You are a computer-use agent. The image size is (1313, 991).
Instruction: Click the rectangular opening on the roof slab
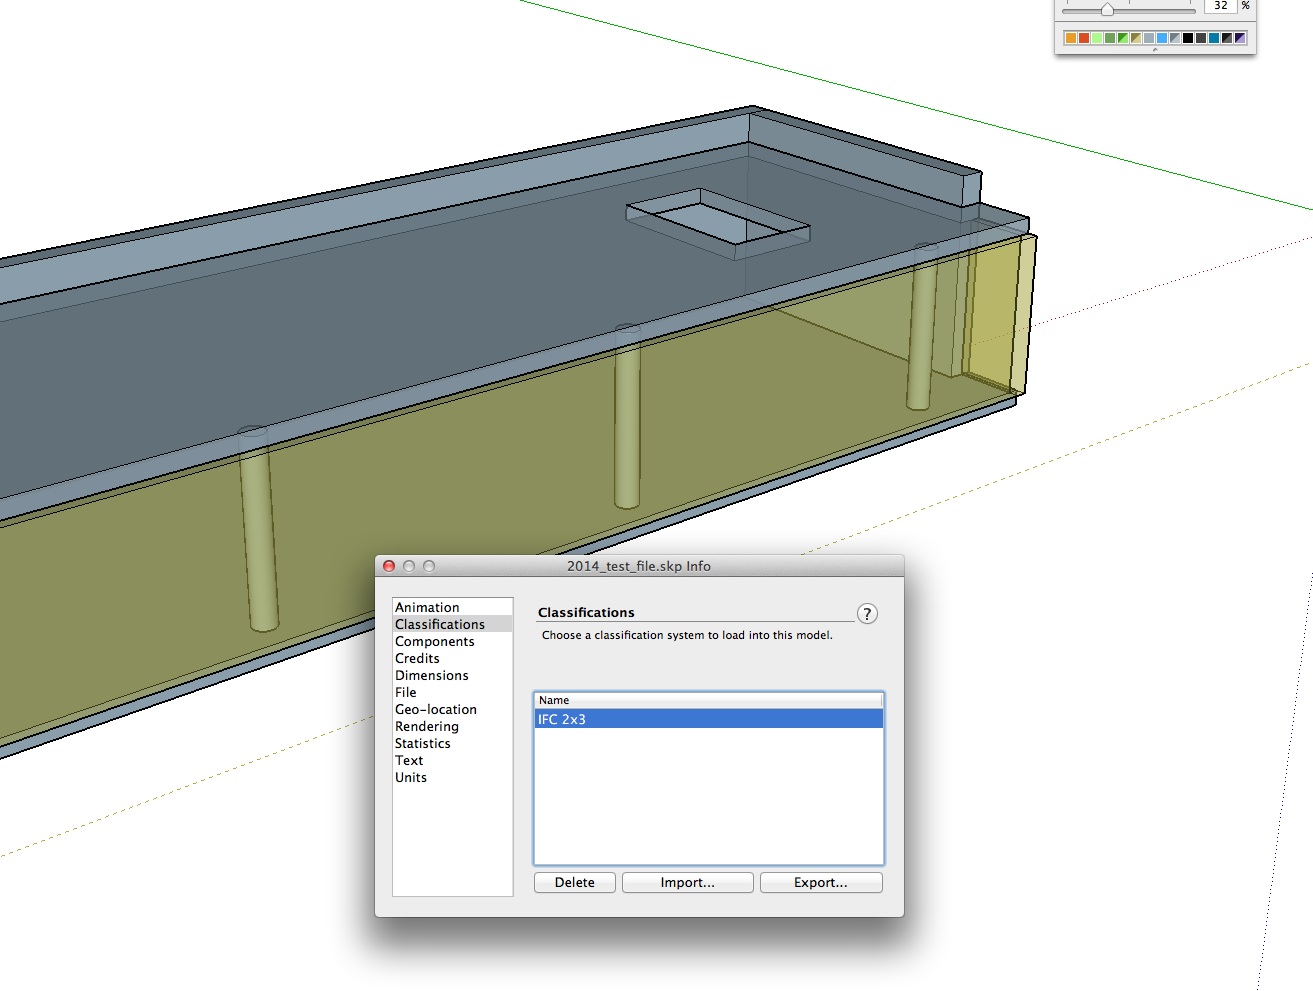click(718, 223)
